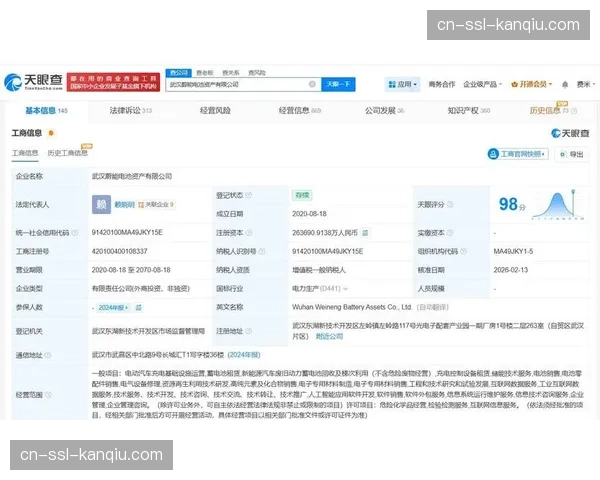600x480 pixels.
Task: Open the 应用 apps dropdown
Action: [402, 84]
